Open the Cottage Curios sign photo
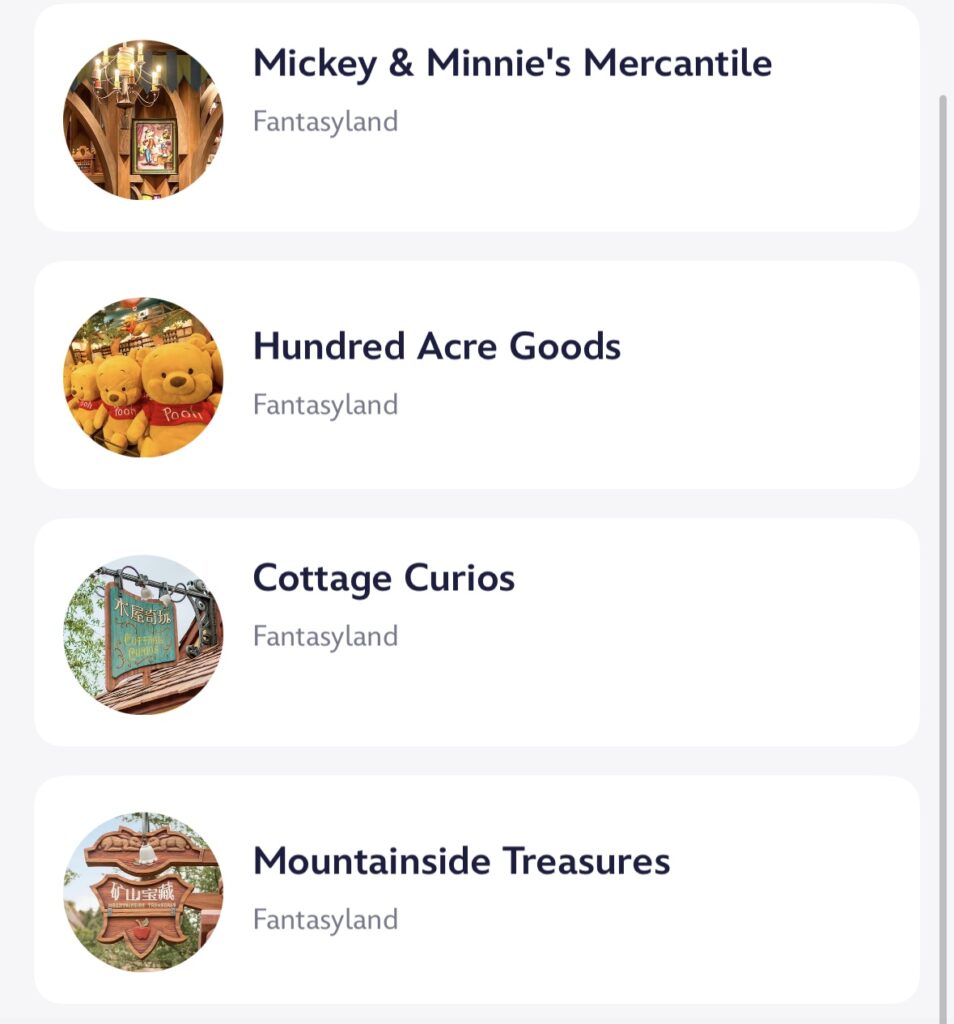The image size is (954, 1024). coord(143,635)
